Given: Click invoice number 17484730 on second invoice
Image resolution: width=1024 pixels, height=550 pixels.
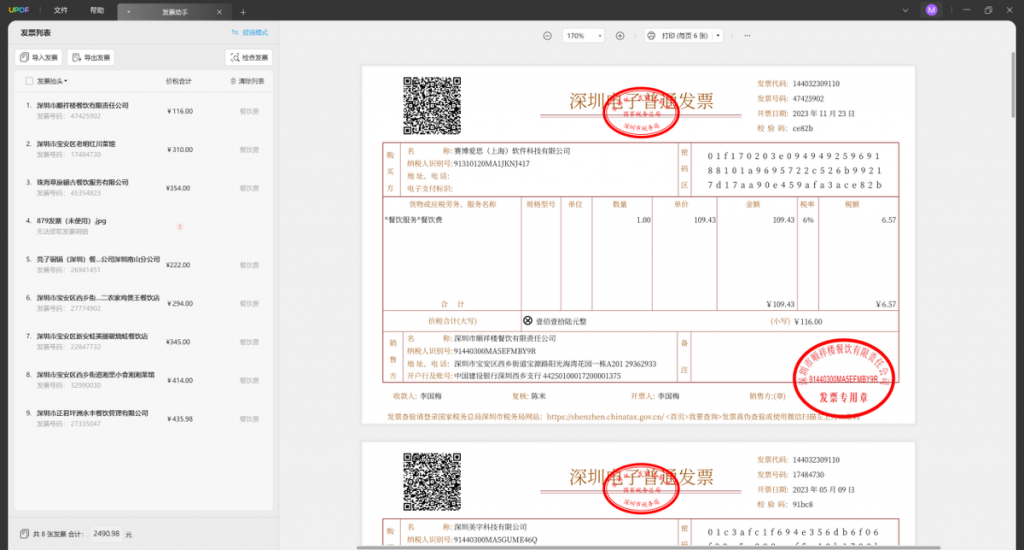Looking at the screenshot, I should point(808,475).
